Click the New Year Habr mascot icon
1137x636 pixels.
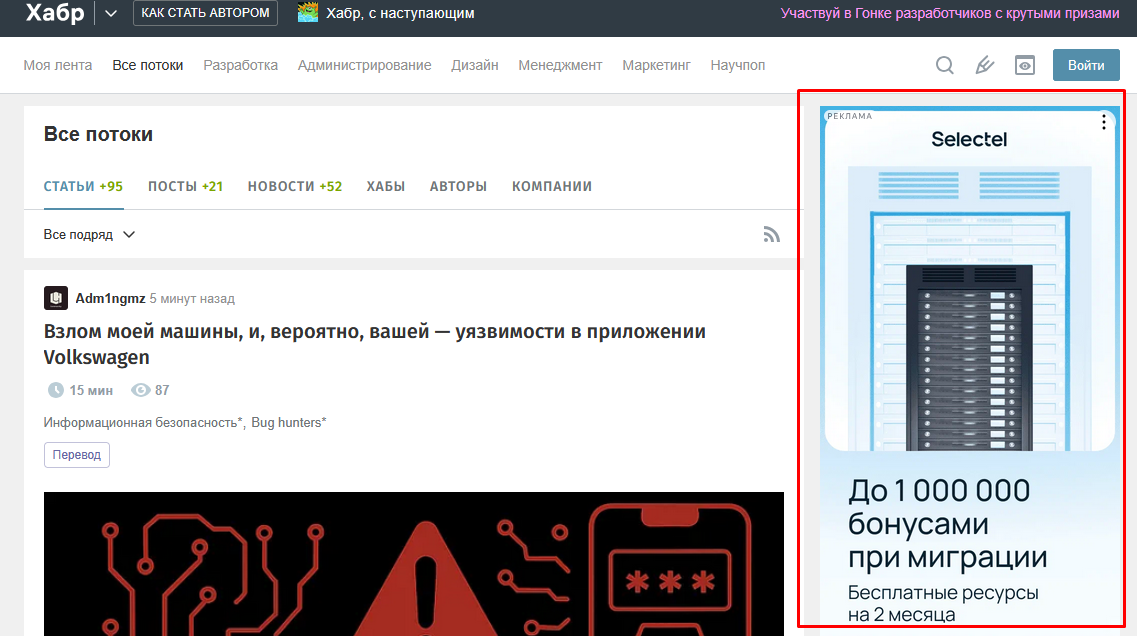click(307, 12)
